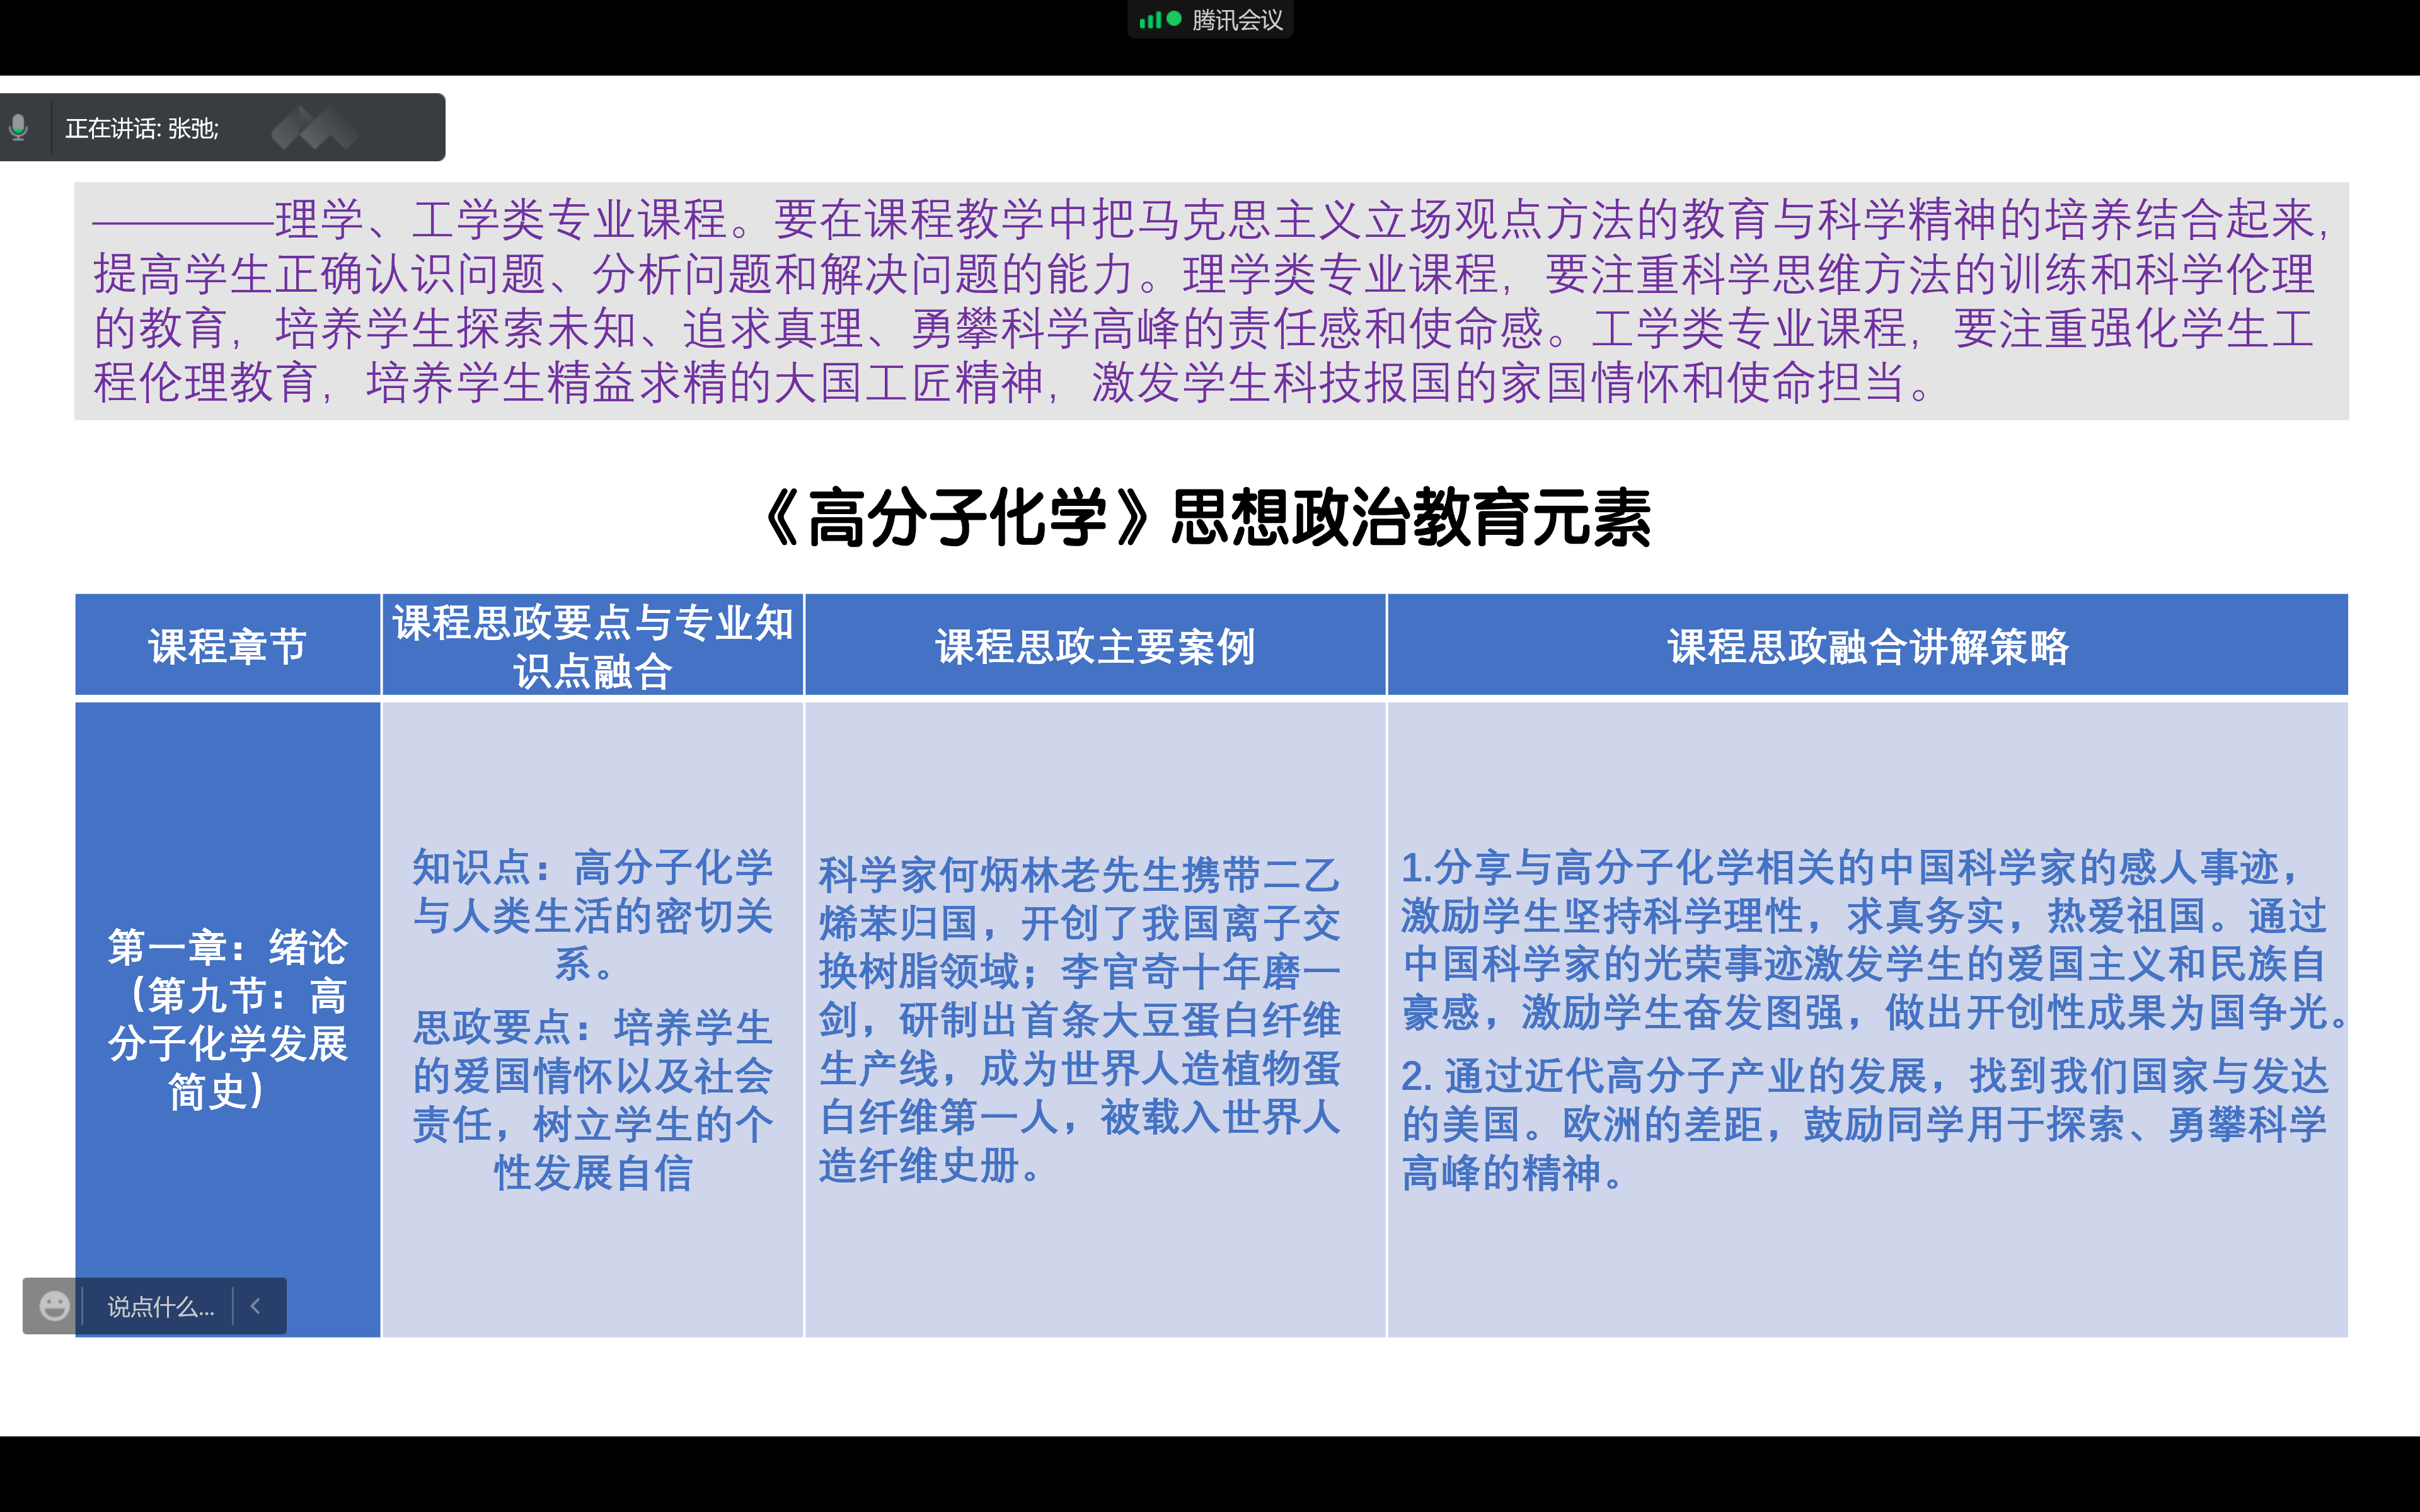Image resolution: width=2420 pixels, height=1512 pixels.
Task: Click strategy item 2. 通过近代高分子产业的发展
Action: tap(1865, 1124)
